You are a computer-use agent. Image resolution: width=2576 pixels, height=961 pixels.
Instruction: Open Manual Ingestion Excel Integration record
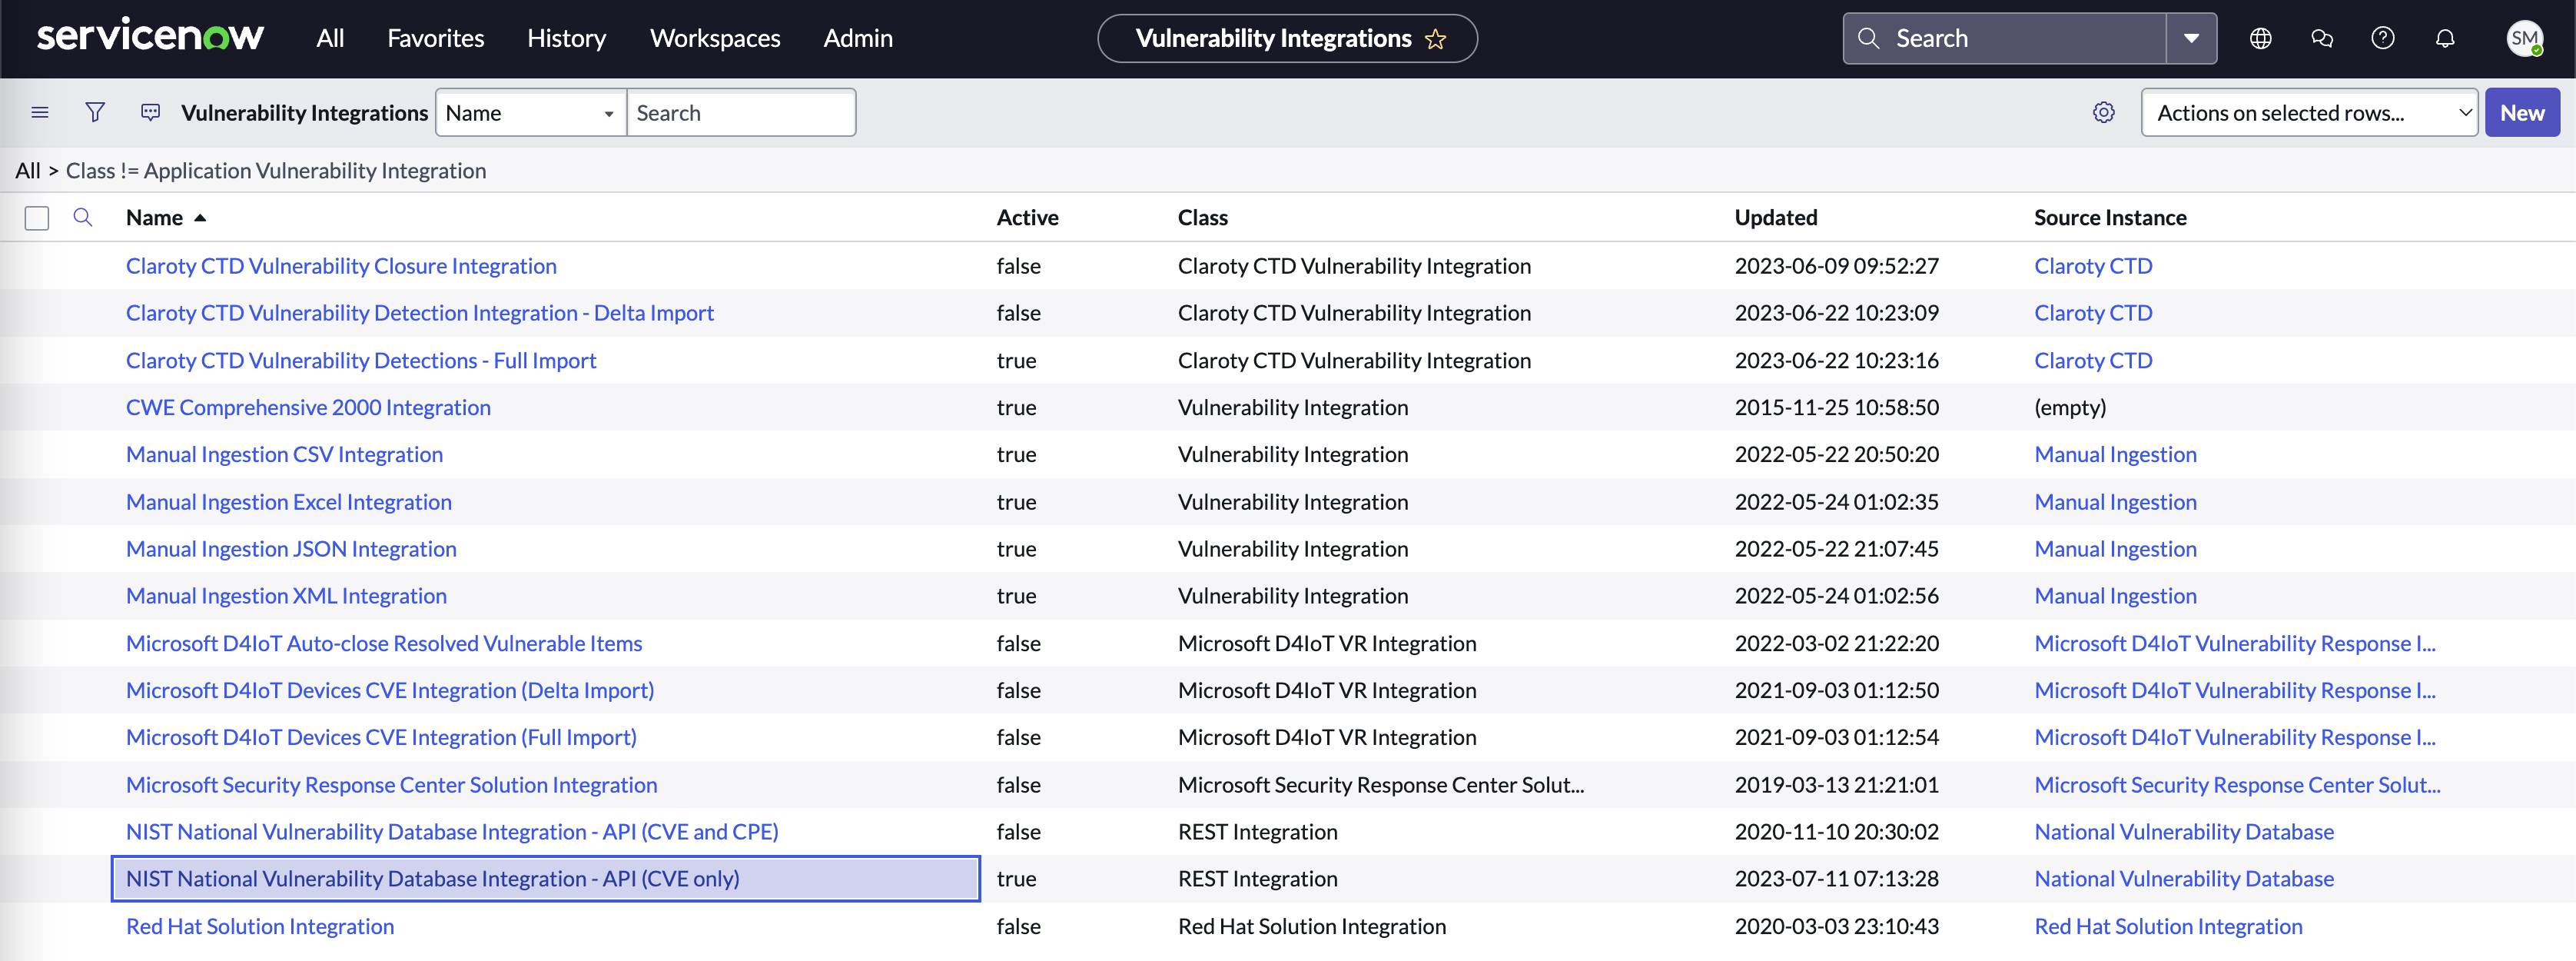pyautogui.click(x=289, y=501)
